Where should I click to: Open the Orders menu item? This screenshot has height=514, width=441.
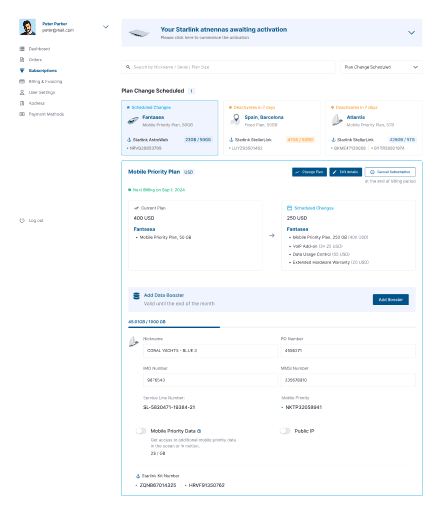35,60
